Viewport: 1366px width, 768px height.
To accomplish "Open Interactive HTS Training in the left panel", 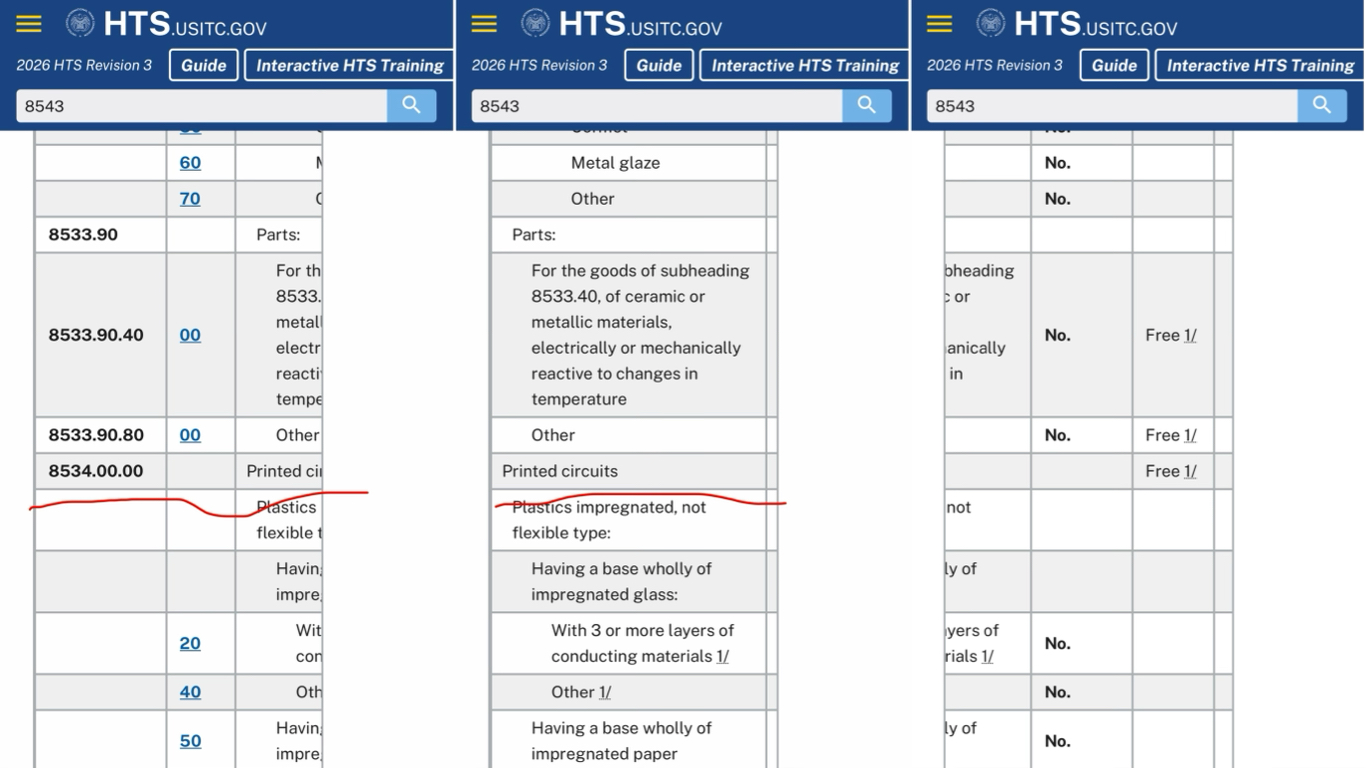I will (x=349, y=65).
